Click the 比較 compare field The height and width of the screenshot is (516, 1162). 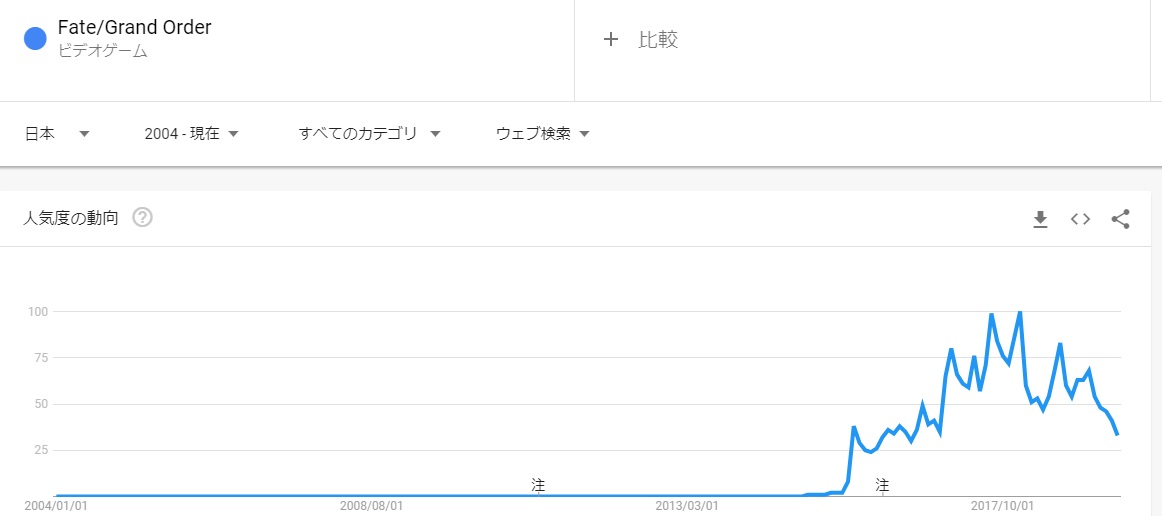[658, 40]
